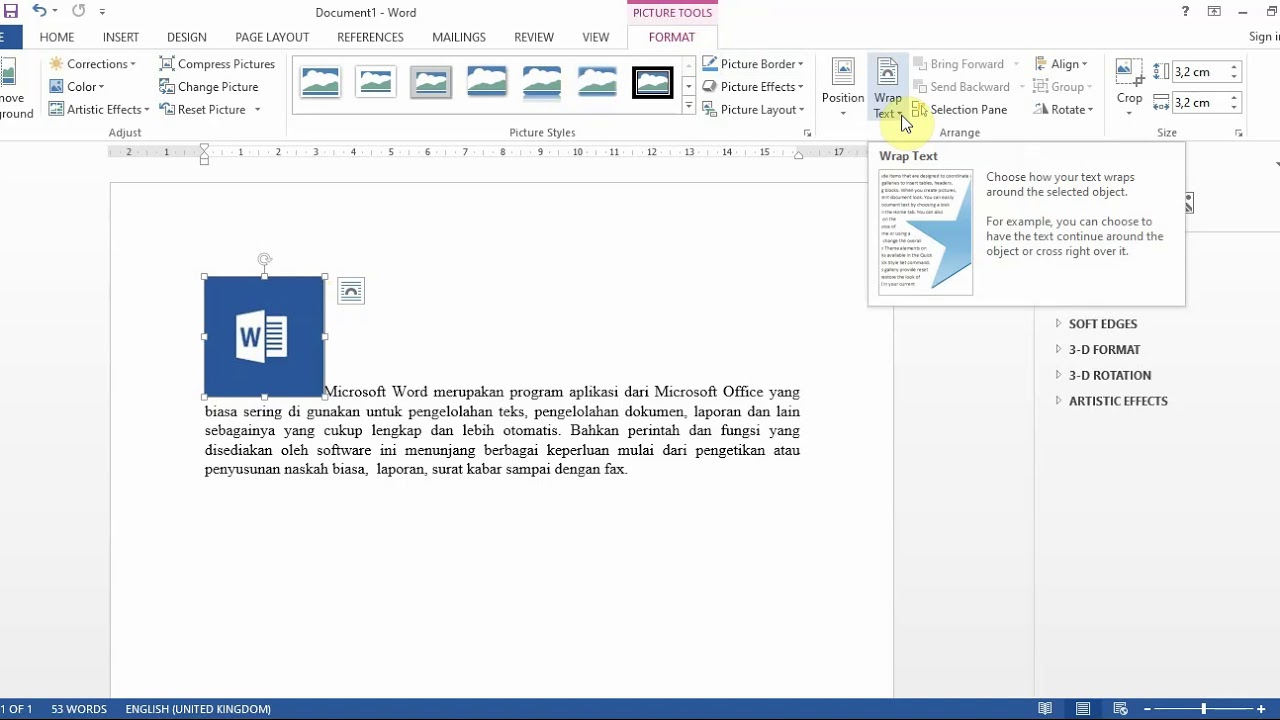
Task: Click Compress Pictures
Action: 217,64
